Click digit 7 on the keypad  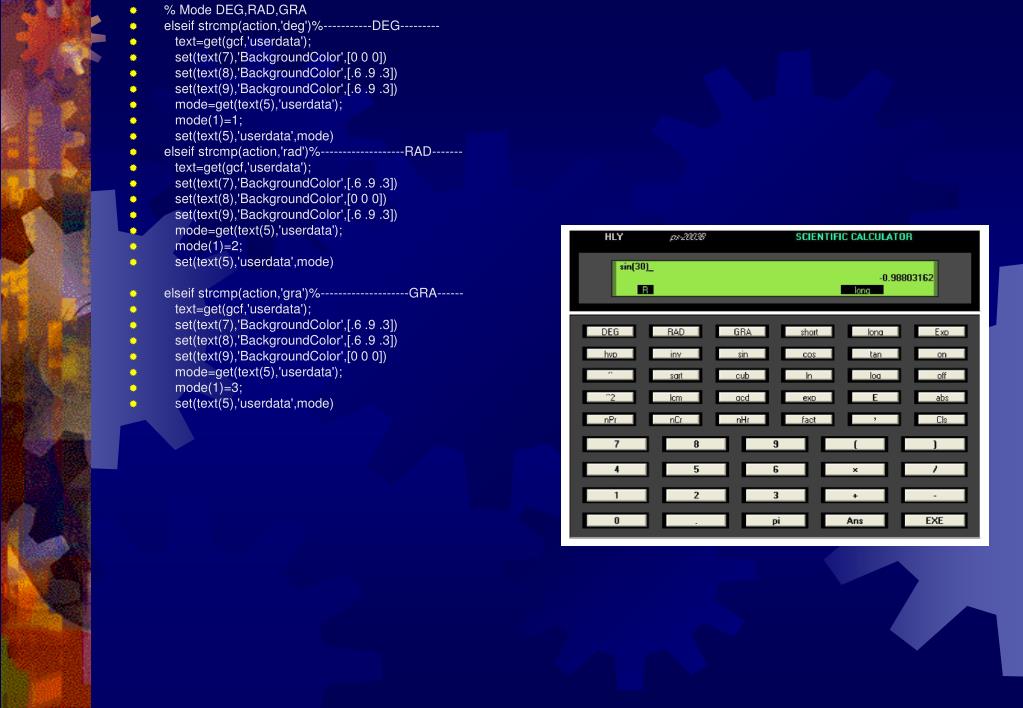pyautogui.click(x=617, y=444)
